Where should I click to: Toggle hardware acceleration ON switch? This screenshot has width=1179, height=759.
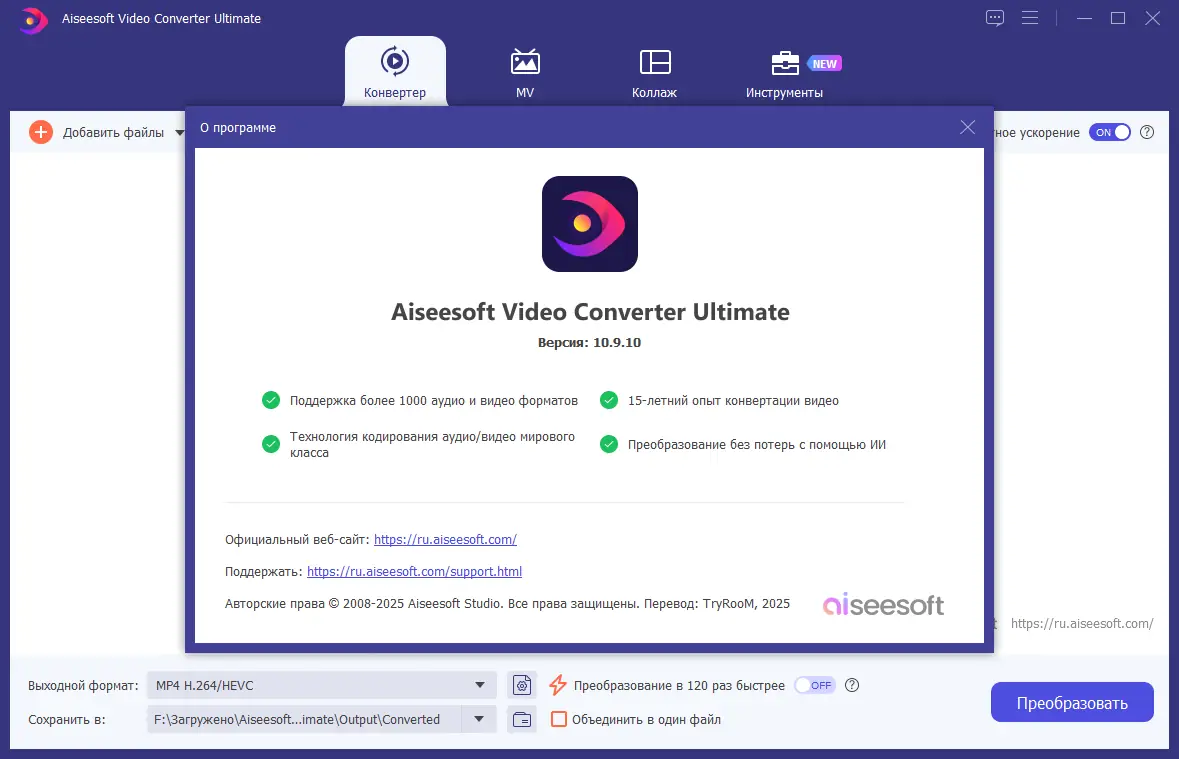tap(1110, 132)
